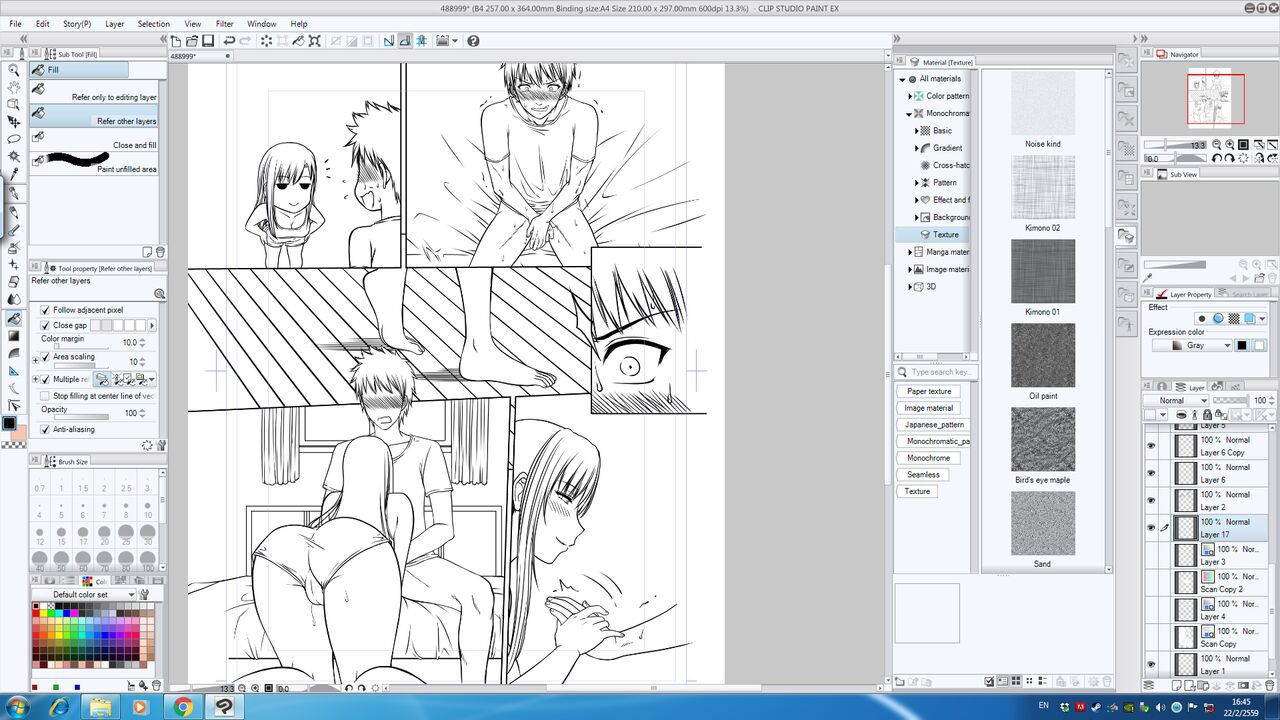This screenshot has height=720, width=1280.
Task: Toggle the Area scaling checkbox
Action: pos(45,357)
